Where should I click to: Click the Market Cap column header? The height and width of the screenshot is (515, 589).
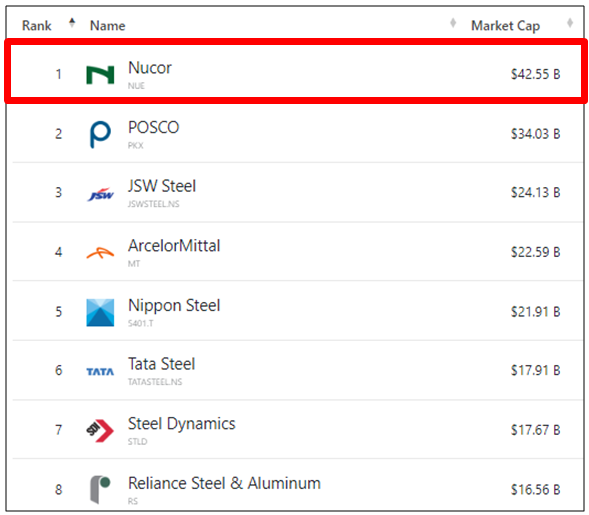pos(506,26)
